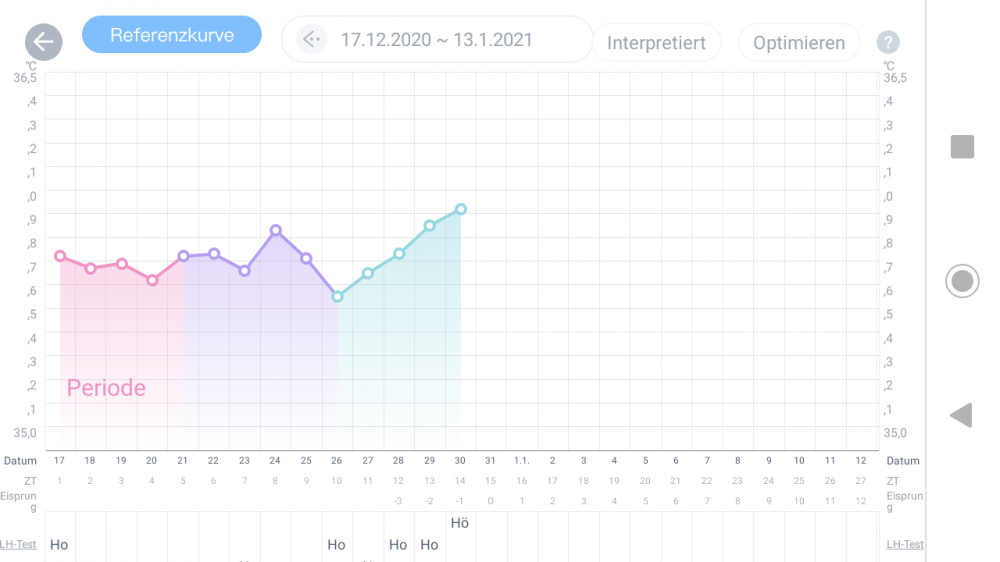Select temperature point on date 25
The width and height of the screenshot is (1000, 562).
pos(306,258)
